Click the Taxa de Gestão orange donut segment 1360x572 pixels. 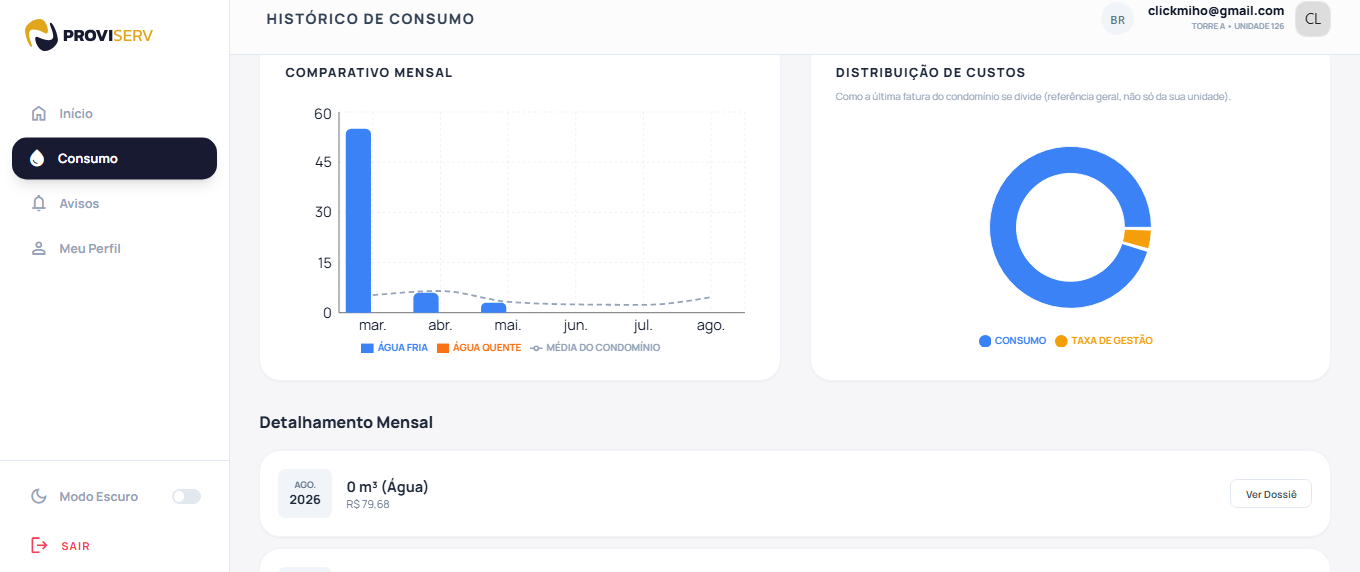pos(1137,238)
